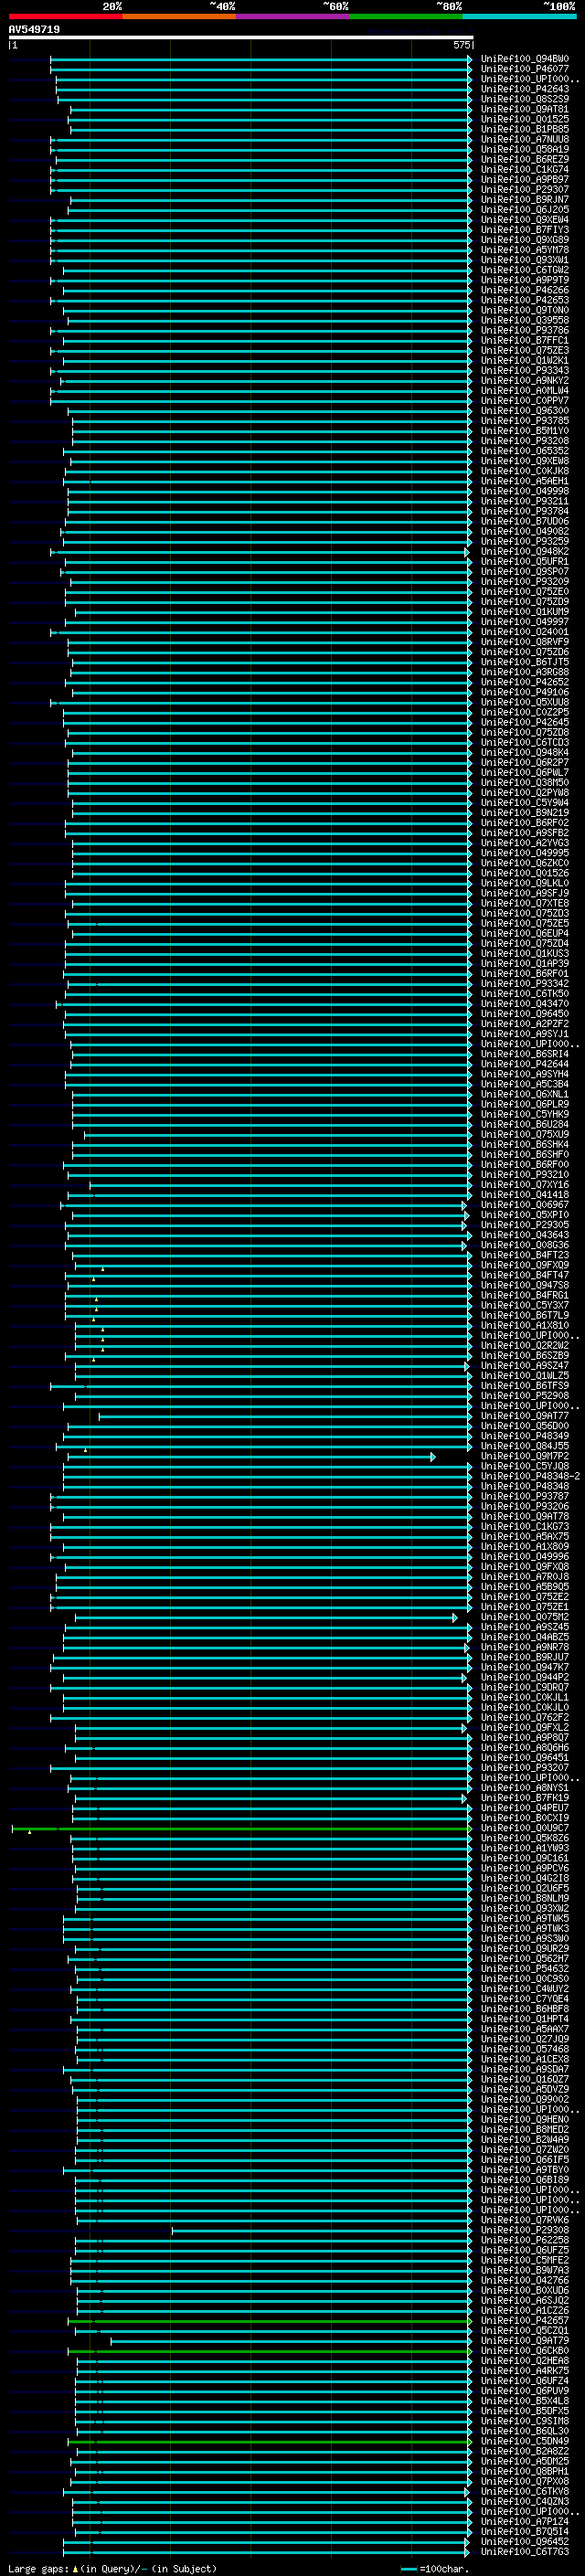The image size is (585, 2576).
Task: Select hit UniRef100_P54632
Action: pos(524,1969)
